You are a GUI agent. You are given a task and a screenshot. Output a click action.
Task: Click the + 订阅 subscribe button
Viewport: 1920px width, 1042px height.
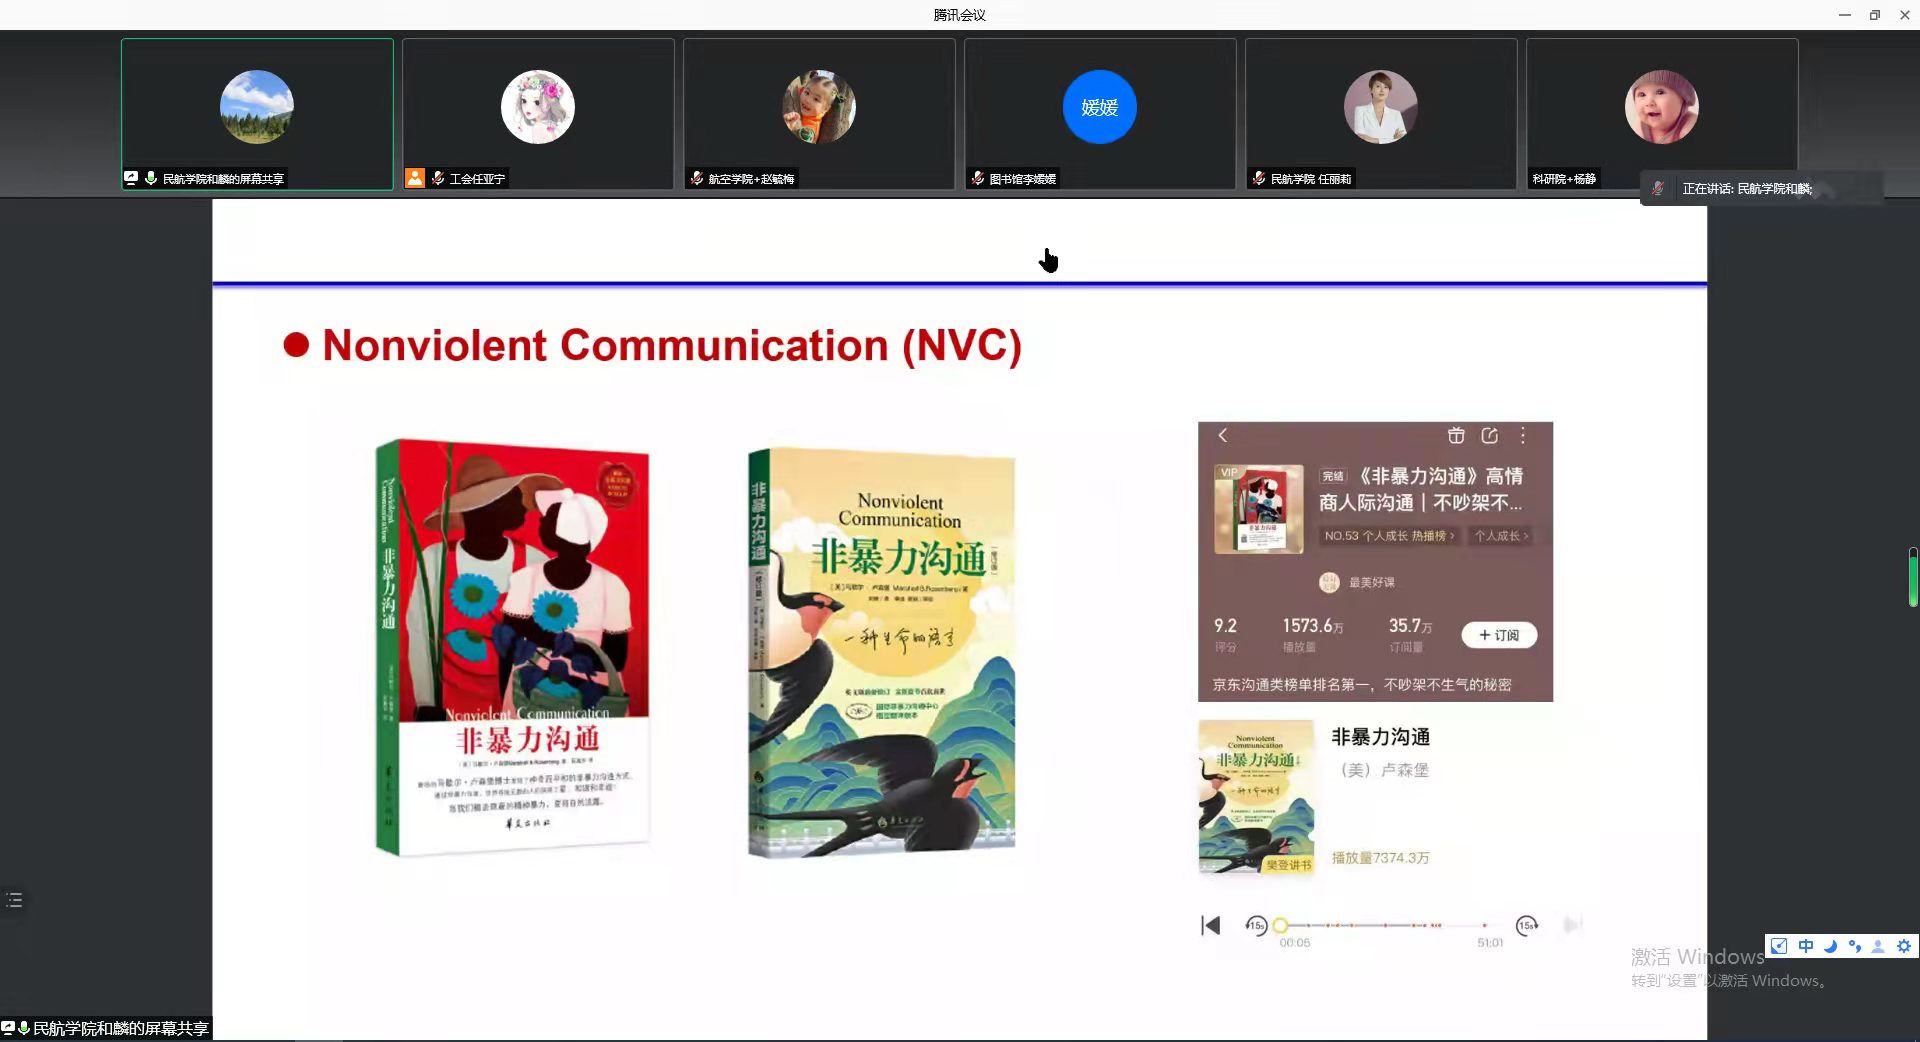pos(1499,635)
